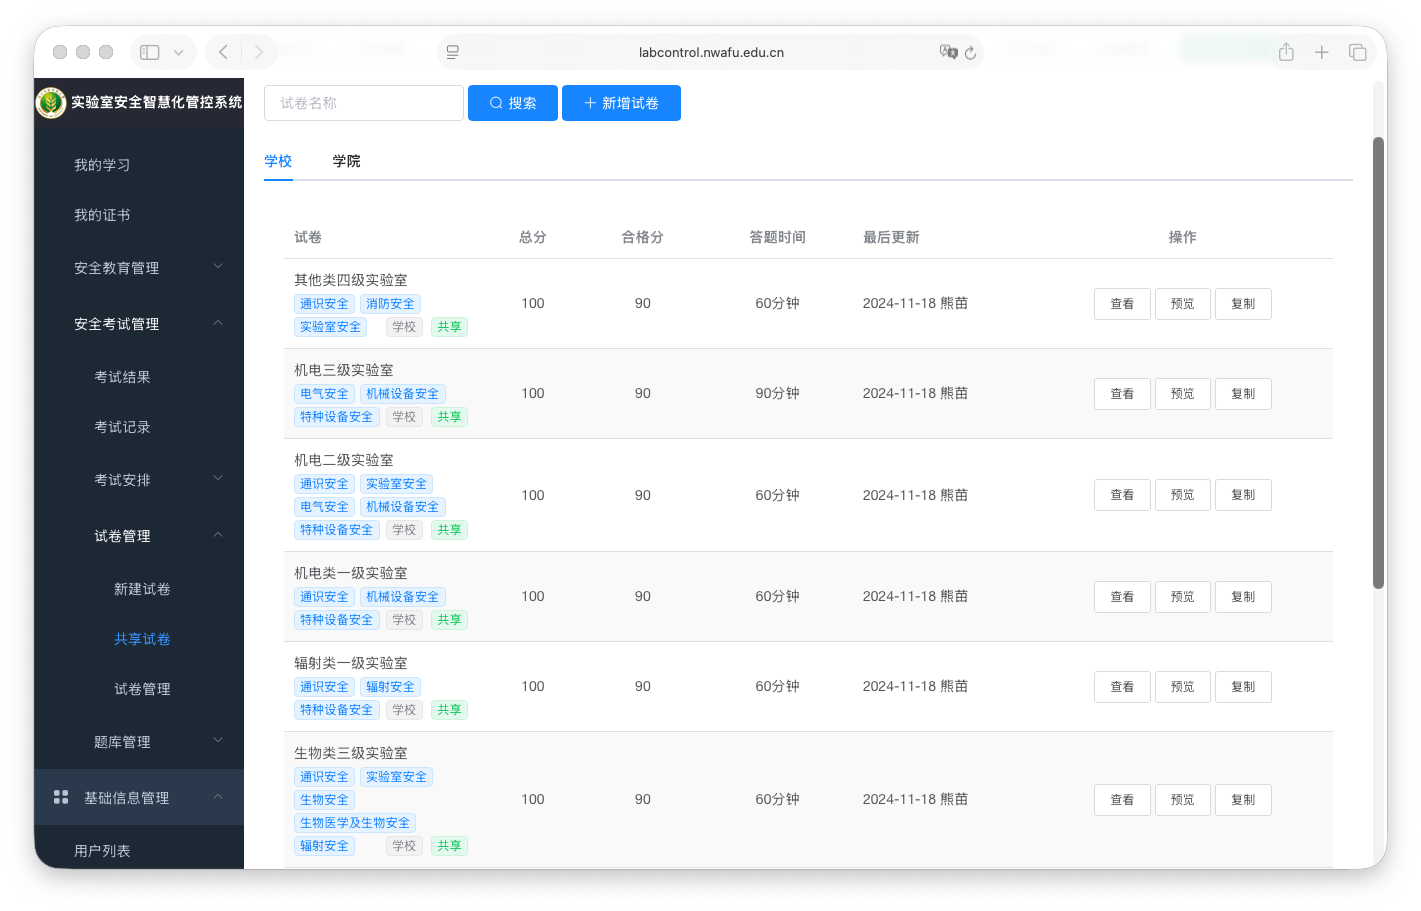Click 查看 for 生物类三级实验室

(x=1122, y=800)
